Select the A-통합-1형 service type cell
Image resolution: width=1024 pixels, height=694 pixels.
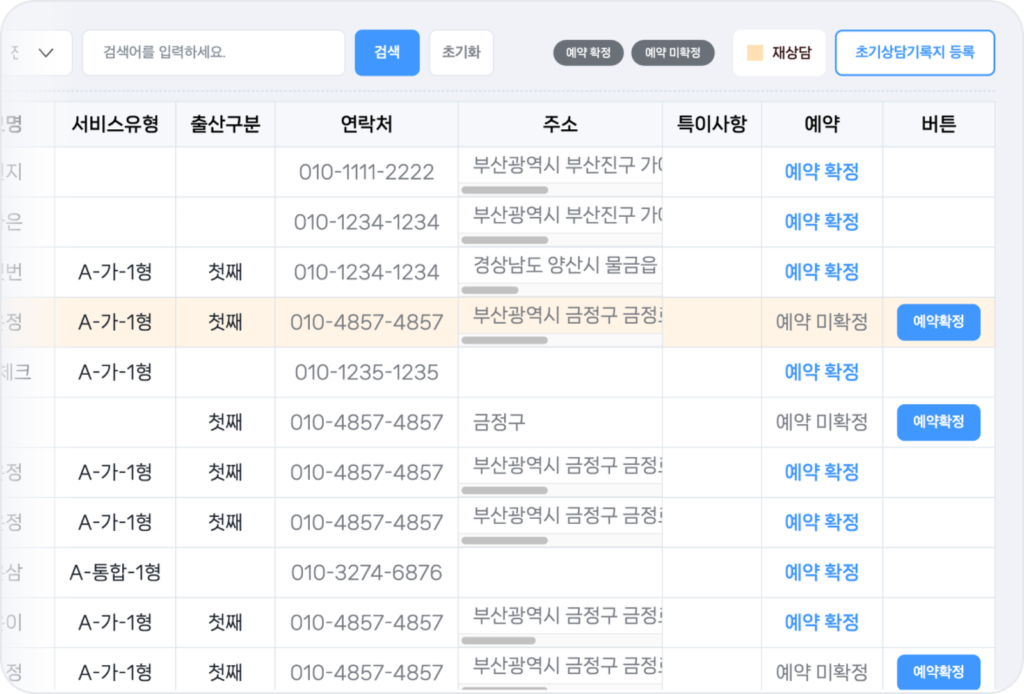(x=115, y=572)
